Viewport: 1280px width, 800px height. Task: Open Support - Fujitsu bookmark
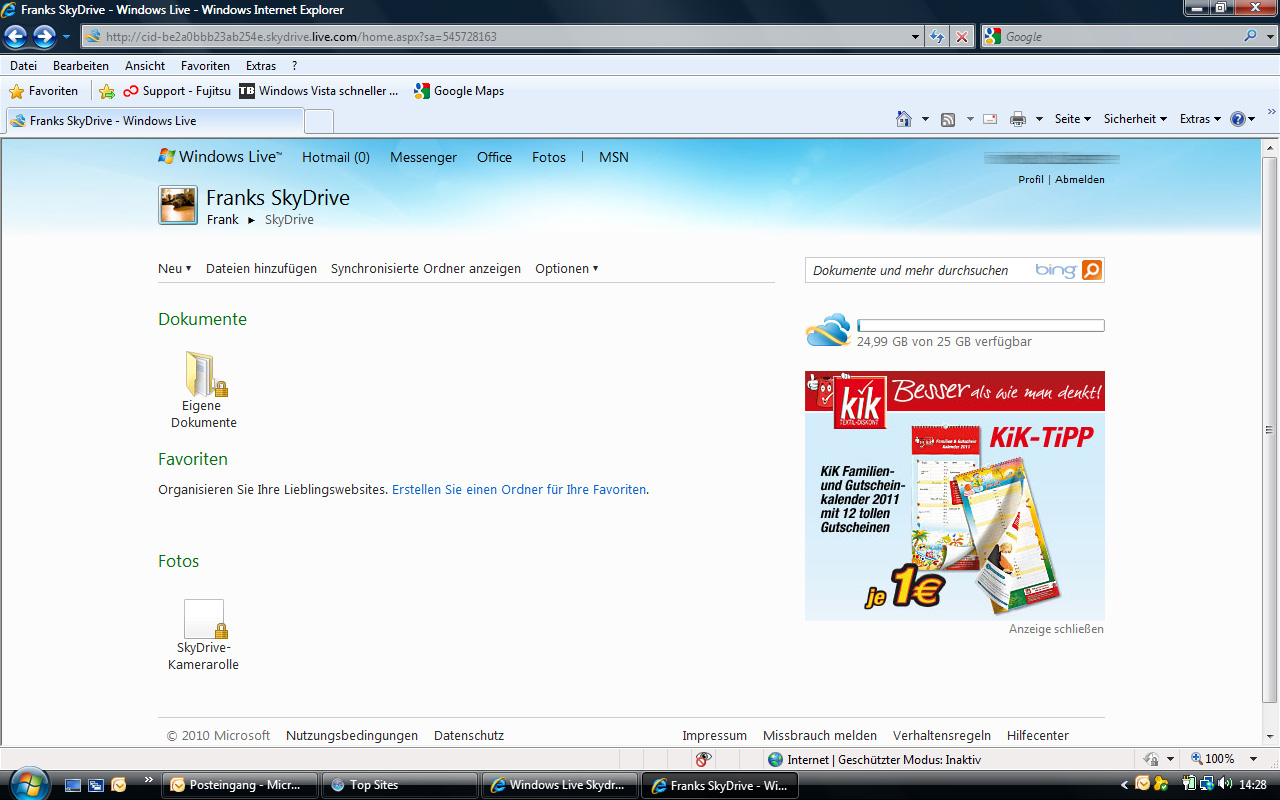[x=177, y=91]
